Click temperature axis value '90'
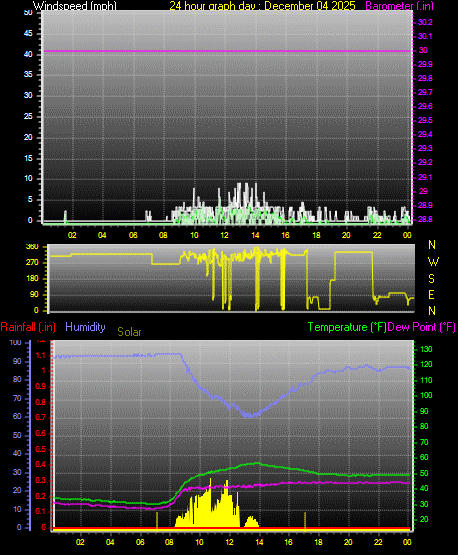Screen dimensions: 458x555 [424, 411]
